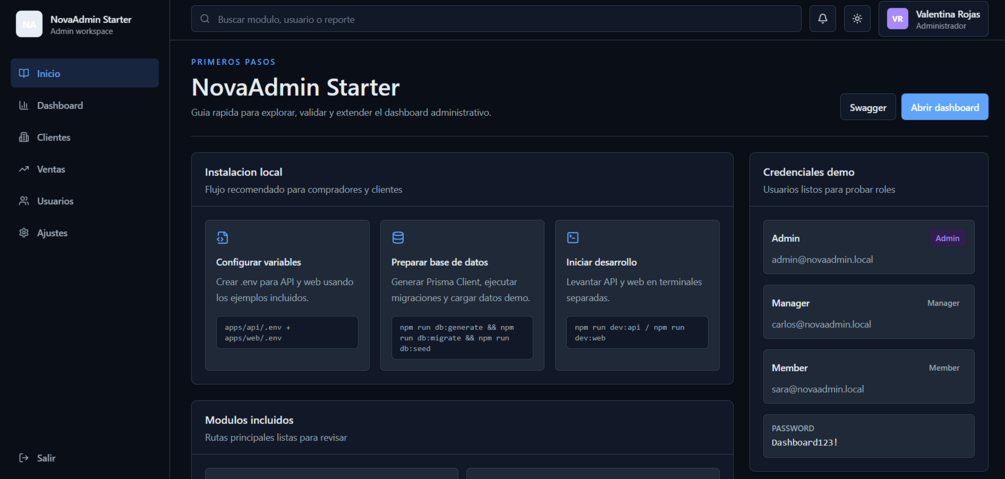Click the Modulos incluidos section title
The height and width of the screenshot is (479, 1005).
249,420
